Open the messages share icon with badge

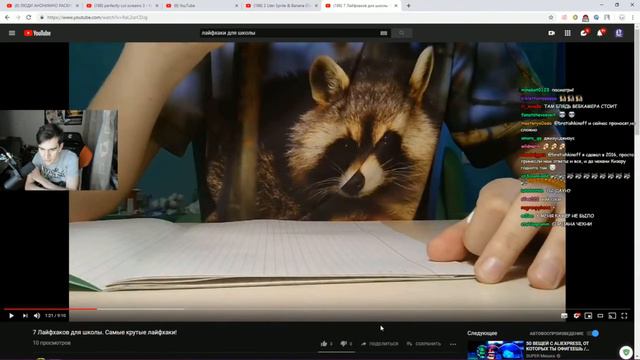[x=584, y=33]
